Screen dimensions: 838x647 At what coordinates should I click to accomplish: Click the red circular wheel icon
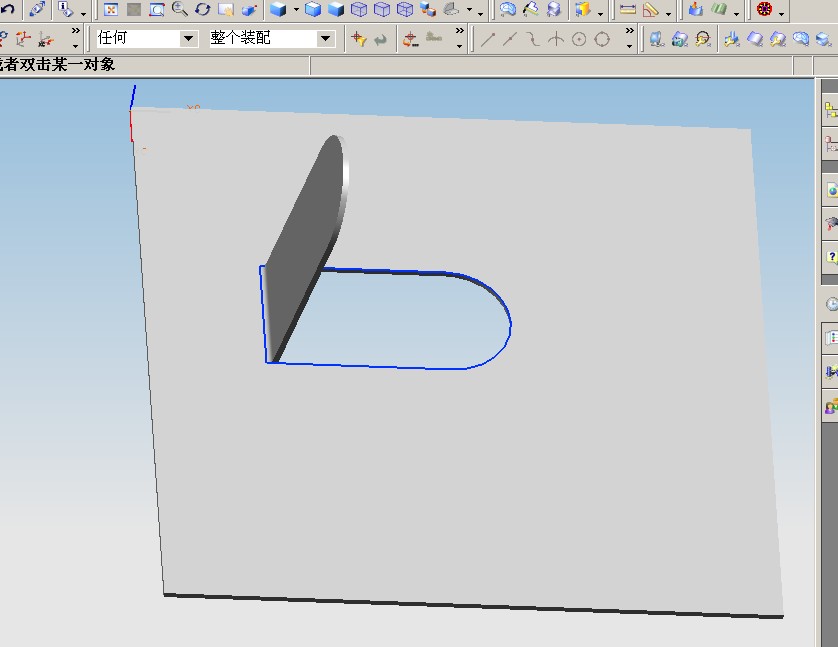pos(764,9)
